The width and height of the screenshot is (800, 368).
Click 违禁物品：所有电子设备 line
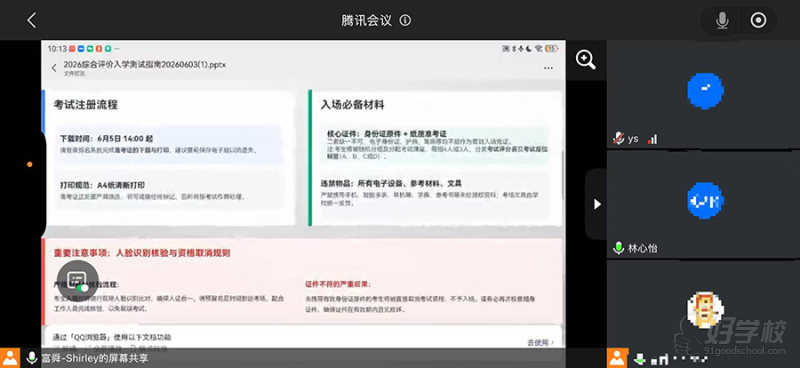(x=391, y=183)
